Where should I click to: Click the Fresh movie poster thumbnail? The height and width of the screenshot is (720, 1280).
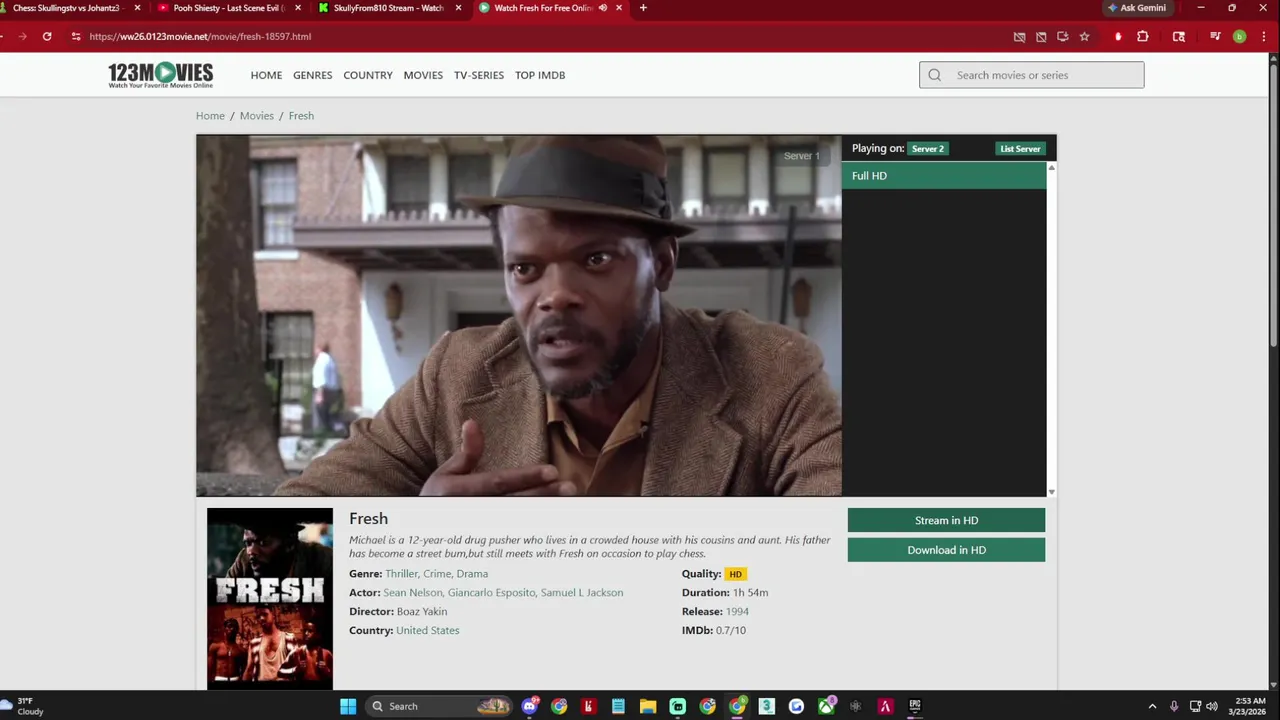270,598
